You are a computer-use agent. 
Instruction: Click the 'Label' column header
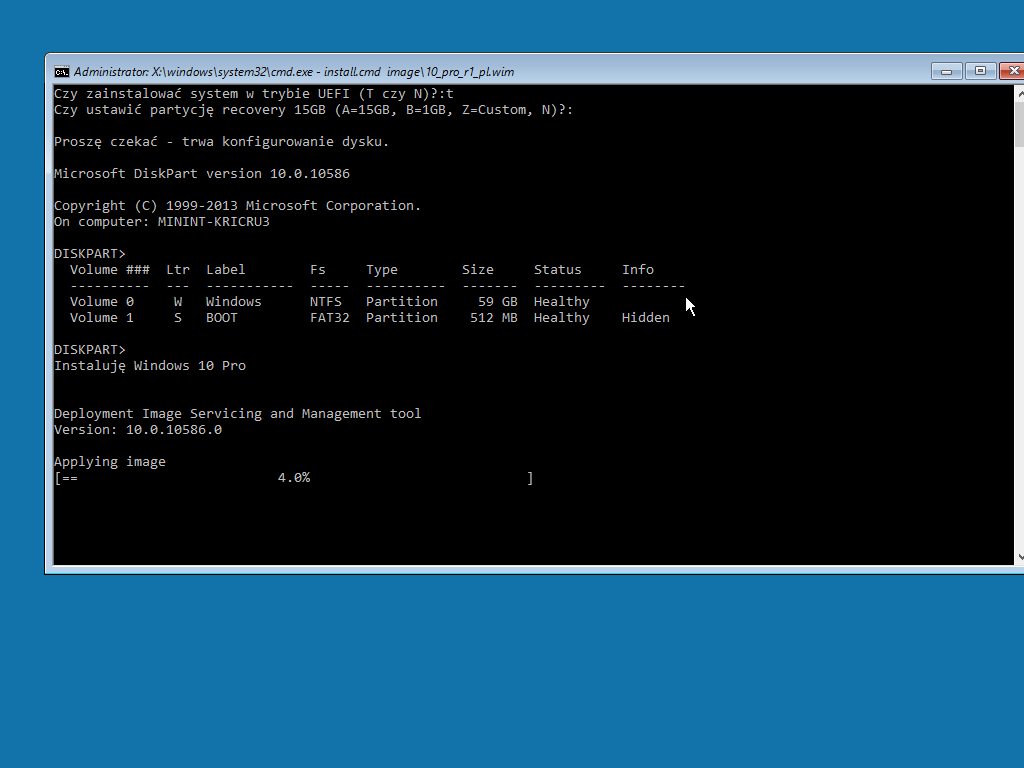click(225, 270)
